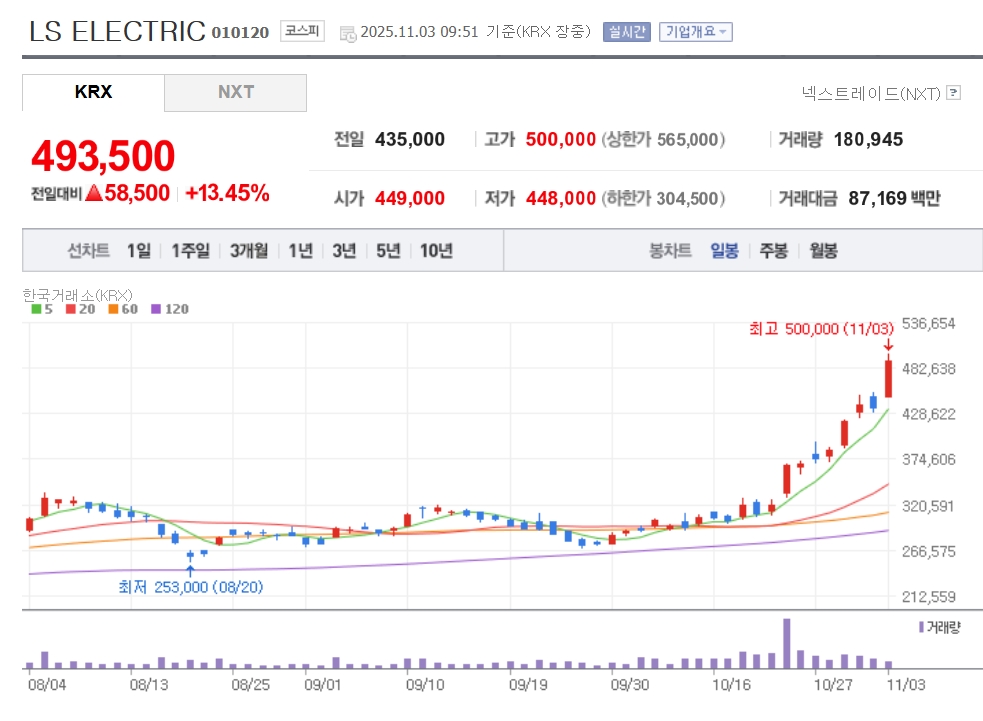The height and width of the screenshot is (721, 983).
Task: Click the LS ELECTRIC stock name heading
Action: [x=117, y=31]
